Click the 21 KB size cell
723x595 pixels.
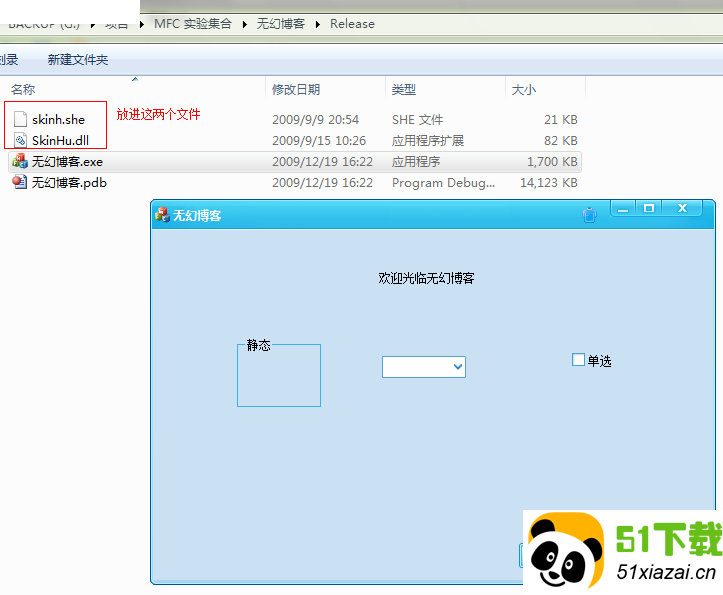pos(561,119)
